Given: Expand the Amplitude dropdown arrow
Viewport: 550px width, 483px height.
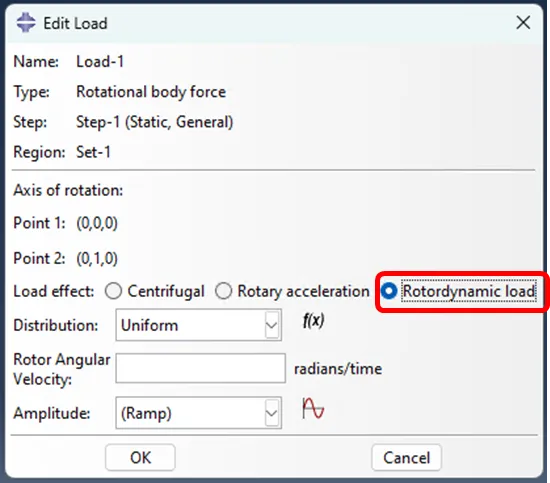Looking at the screenshot, I should point(272,412).
